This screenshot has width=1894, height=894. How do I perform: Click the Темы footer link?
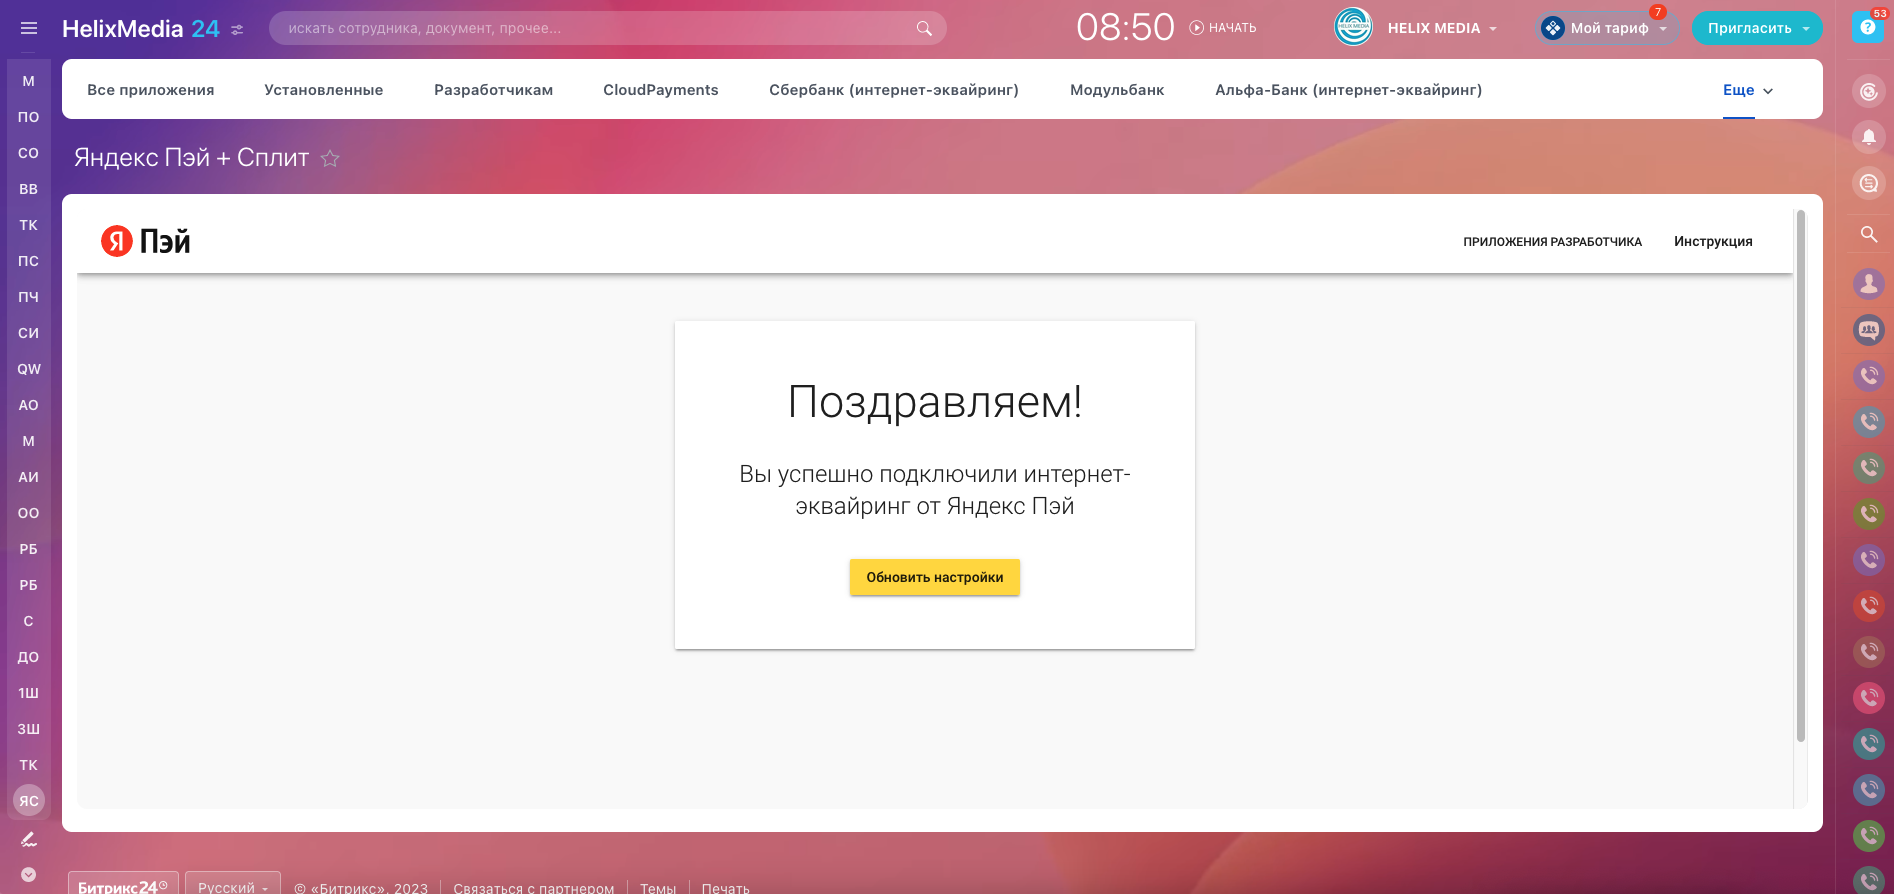pyautogui.click(x=658, y=888)
